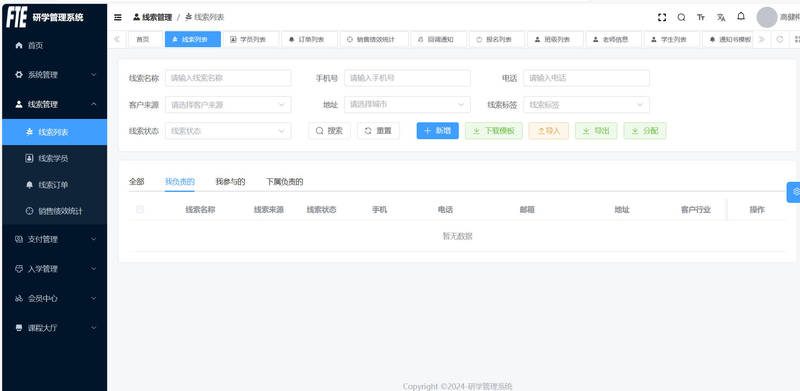Expand 入学管理 sidebar menu

click(x=55, y=268)
